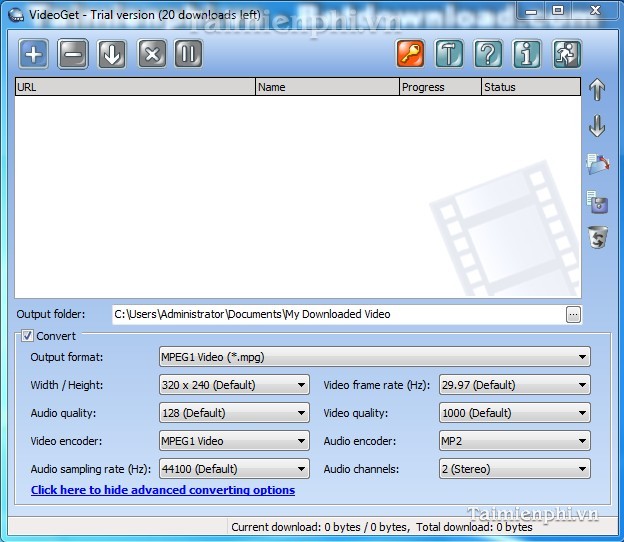Open the Audio encoder dropdown
Viewport: 624px width, 542px height.
point(515,441)
